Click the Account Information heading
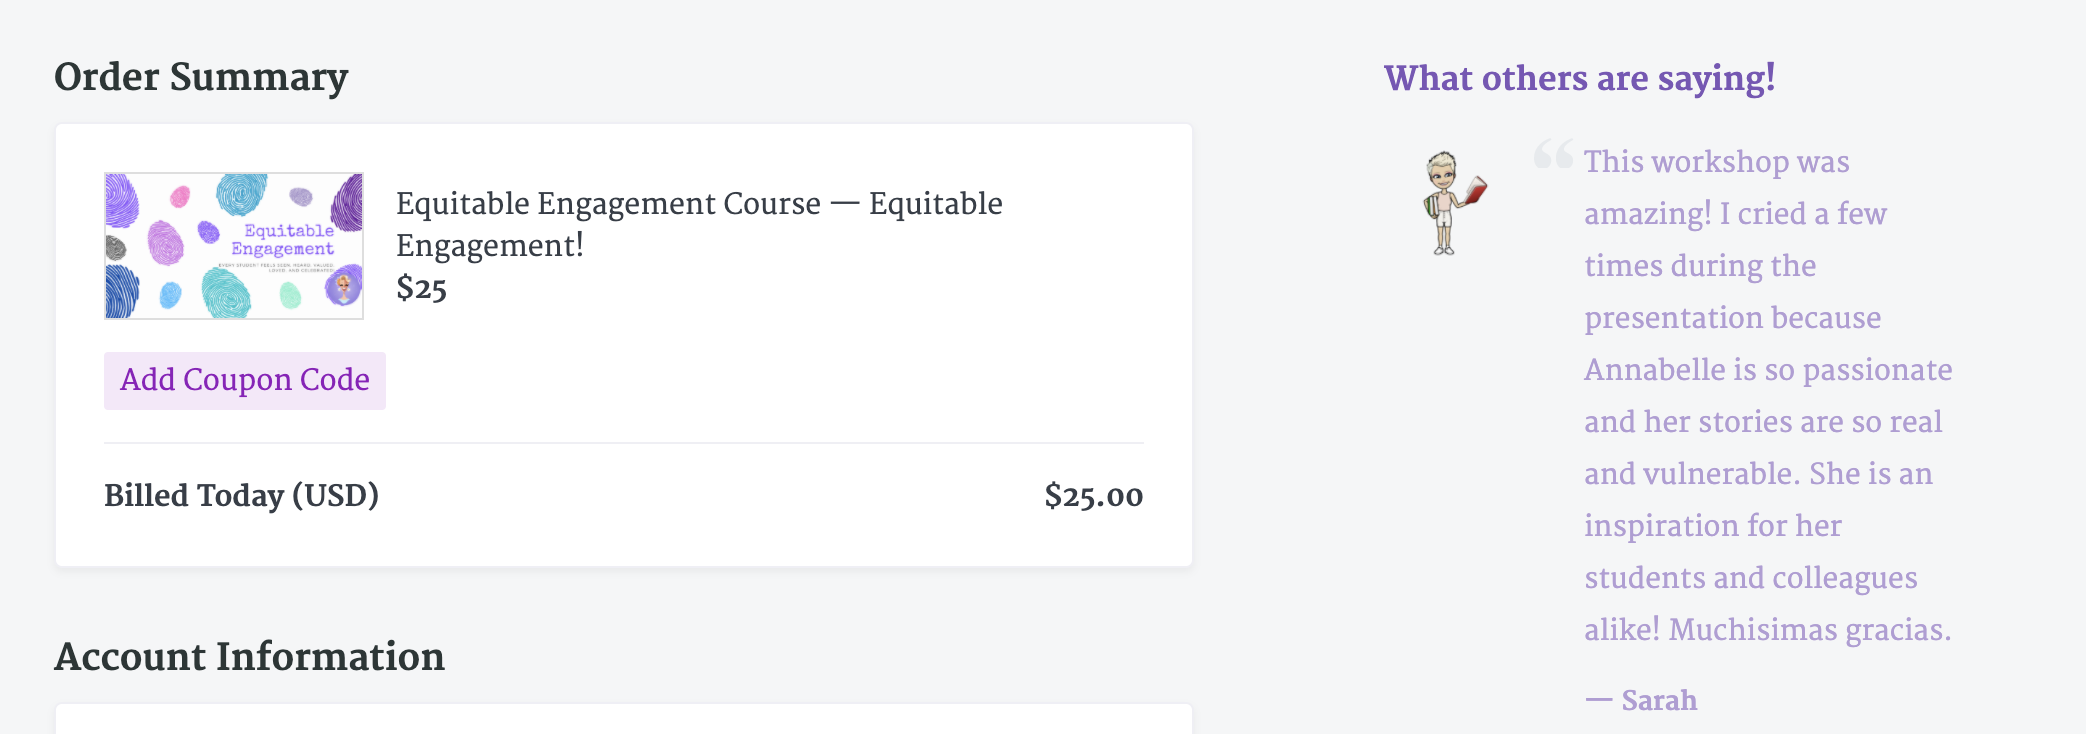This screenshot has width=2086, height=734. pos(249,657)
